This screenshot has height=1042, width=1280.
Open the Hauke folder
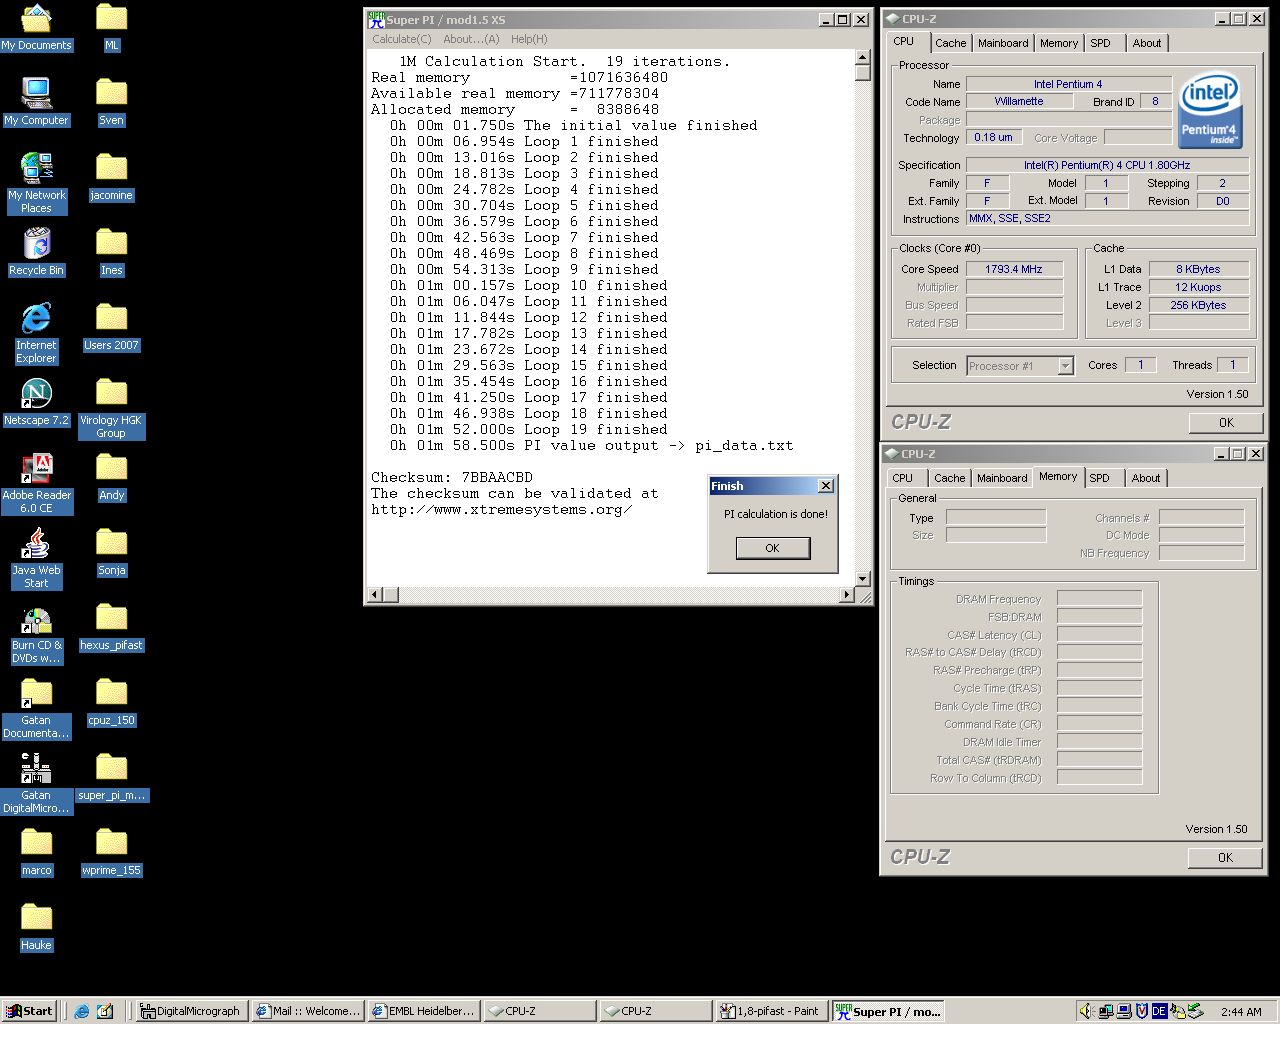36,927
